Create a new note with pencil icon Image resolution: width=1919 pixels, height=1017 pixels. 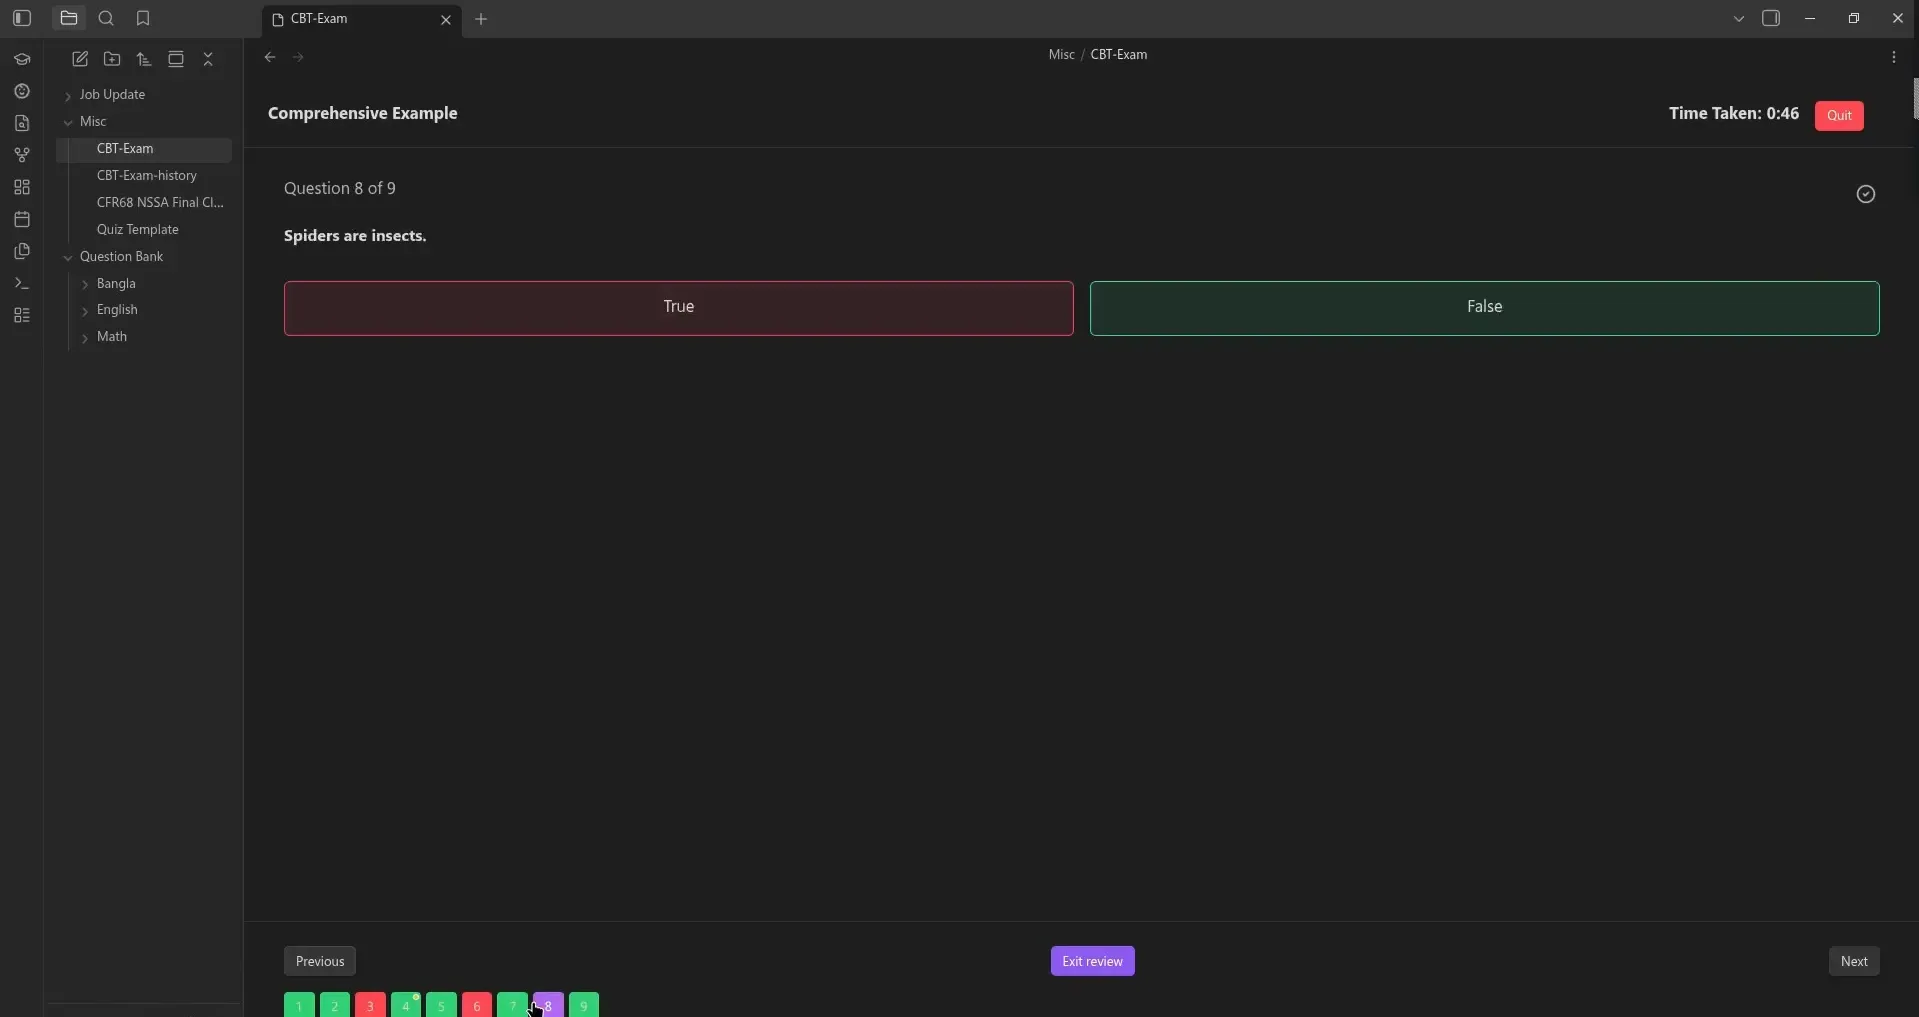tap(81, 60)
